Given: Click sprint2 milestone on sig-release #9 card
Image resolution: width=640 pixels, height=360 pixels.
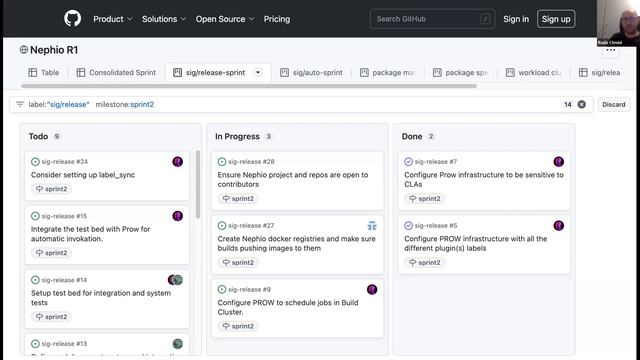Looking at the screenshot, I should pyautogui.click(x=238, y=326).
